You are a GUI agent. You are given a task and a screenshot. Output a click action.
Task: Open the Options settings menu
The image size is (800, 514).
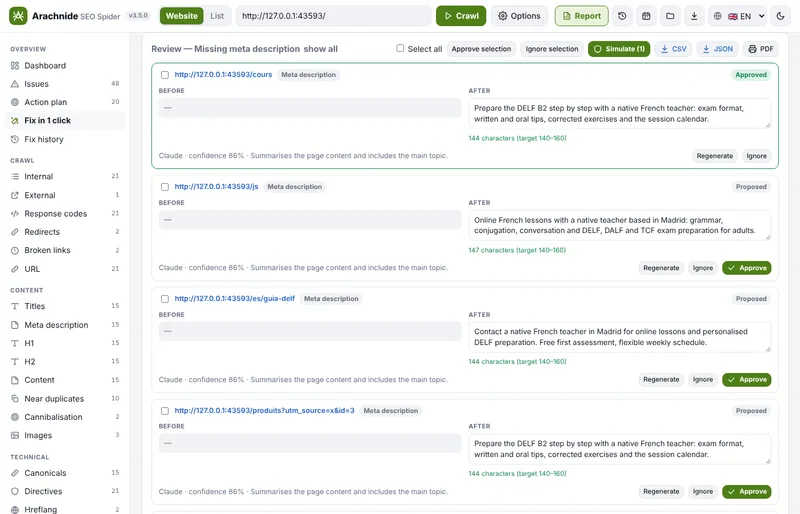click(x=519, y=16)
